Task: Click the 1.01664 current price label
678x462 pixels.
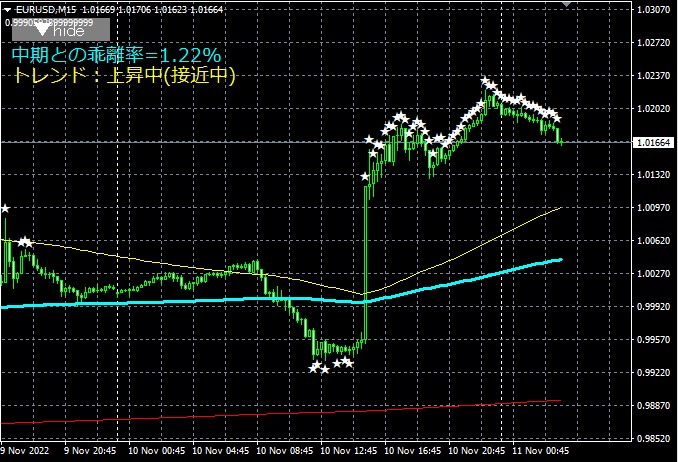Action: (653, 142)
